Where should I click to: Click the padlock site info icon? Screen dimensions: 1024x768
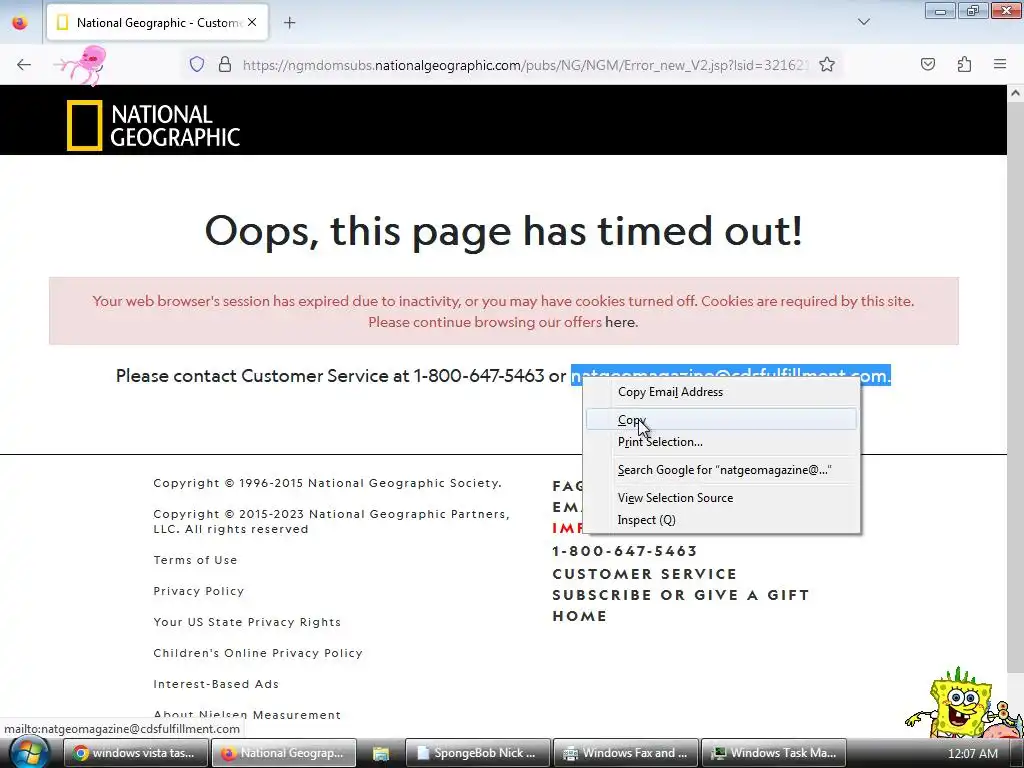(225, 64)
